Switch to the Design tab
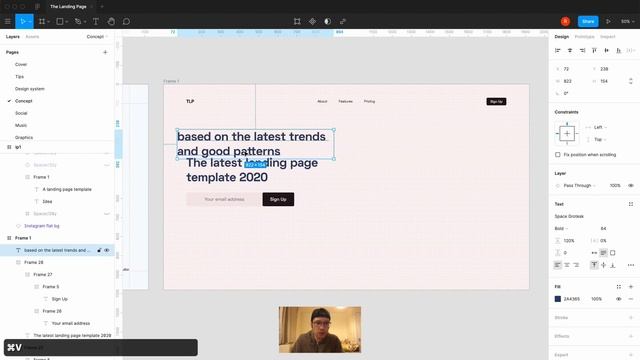 pos(561,37)
